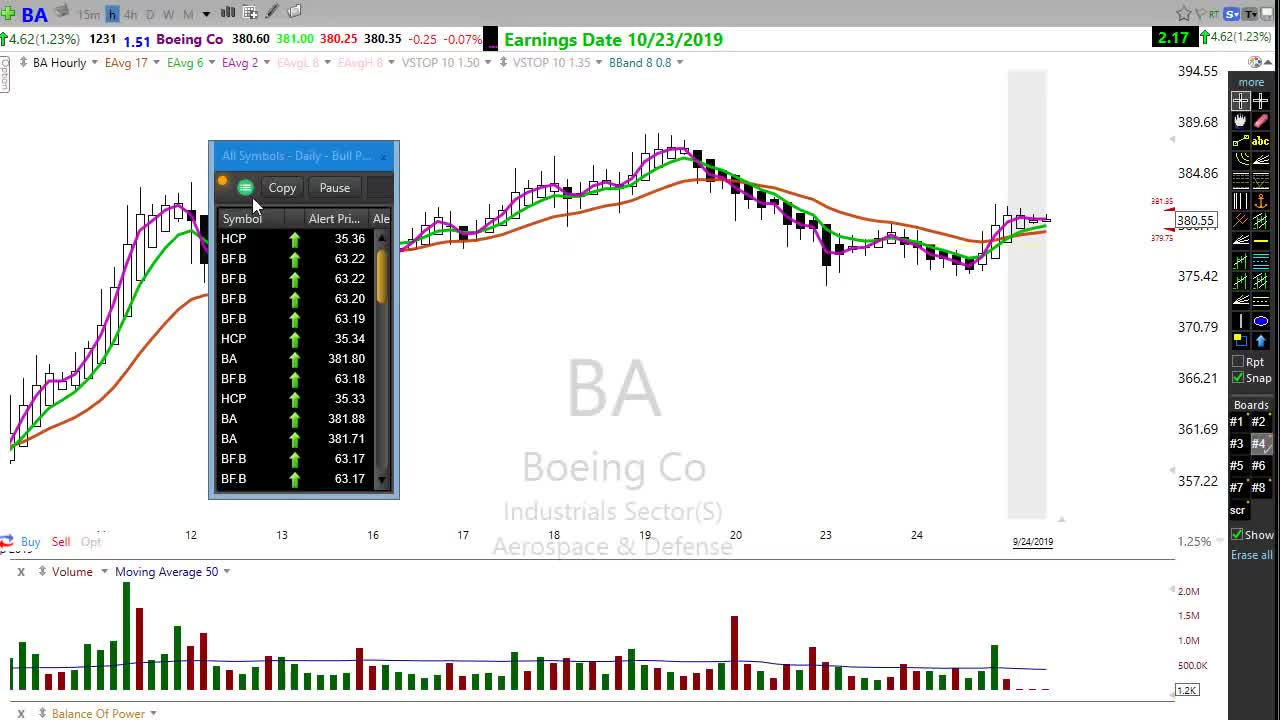This screenshot has height=720, width=1280.
Task: Click the orange status dot in alert window
Action: click(222, 181)
